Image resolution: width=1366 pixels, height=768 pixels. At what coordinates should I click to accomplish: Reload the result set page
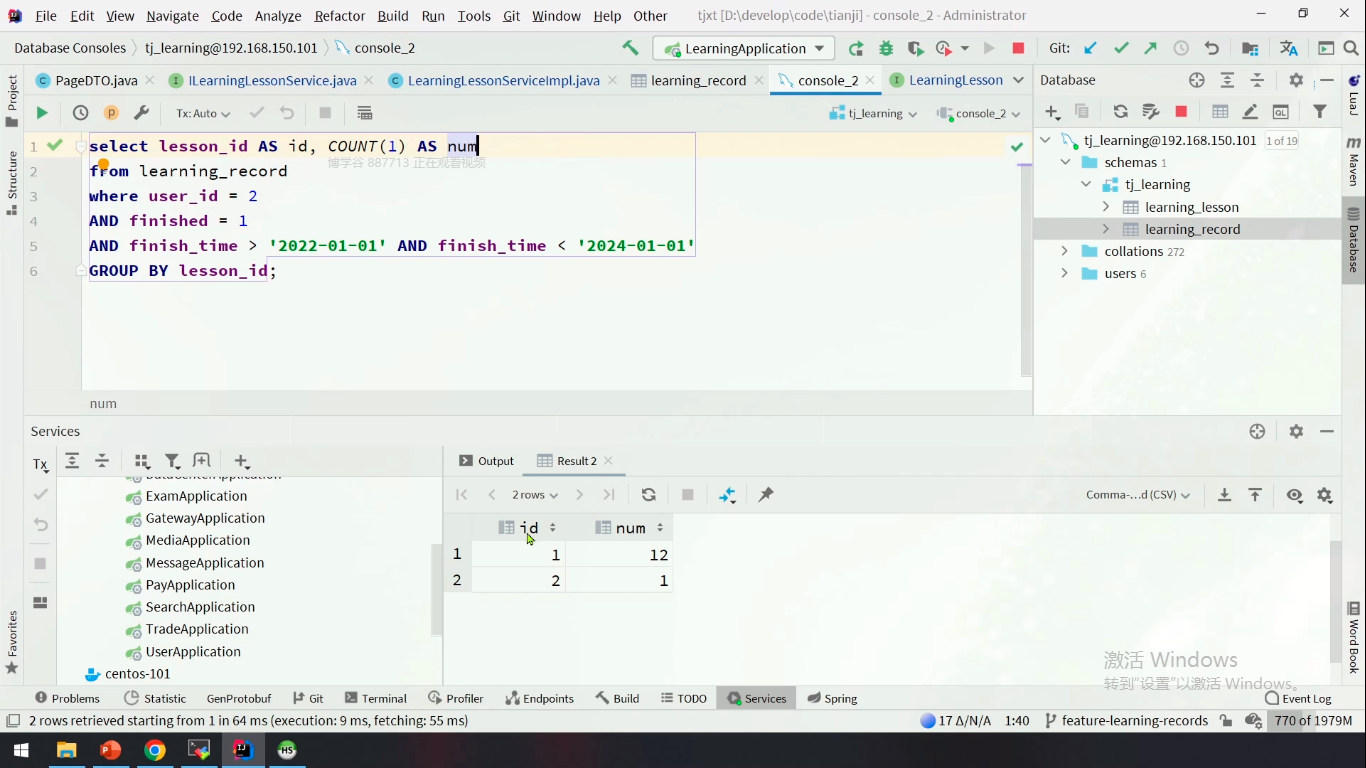pos(648,495)
